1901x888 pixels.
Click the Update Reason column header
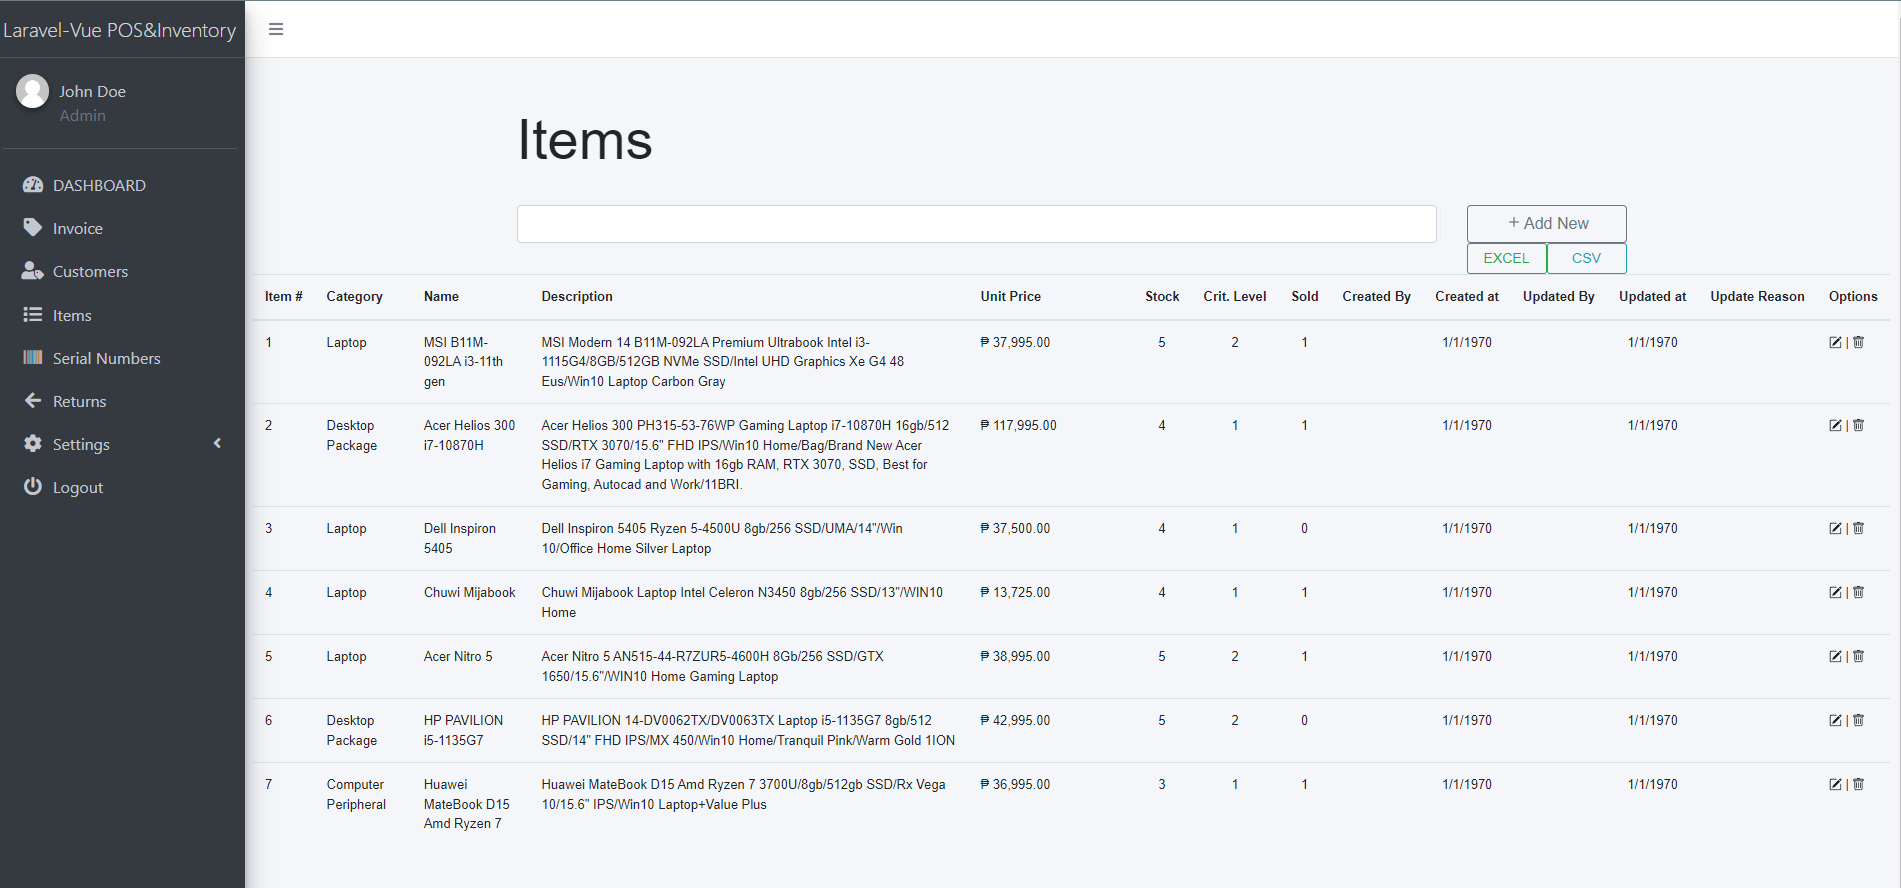pyautogui.click(x=1757, y=296)
